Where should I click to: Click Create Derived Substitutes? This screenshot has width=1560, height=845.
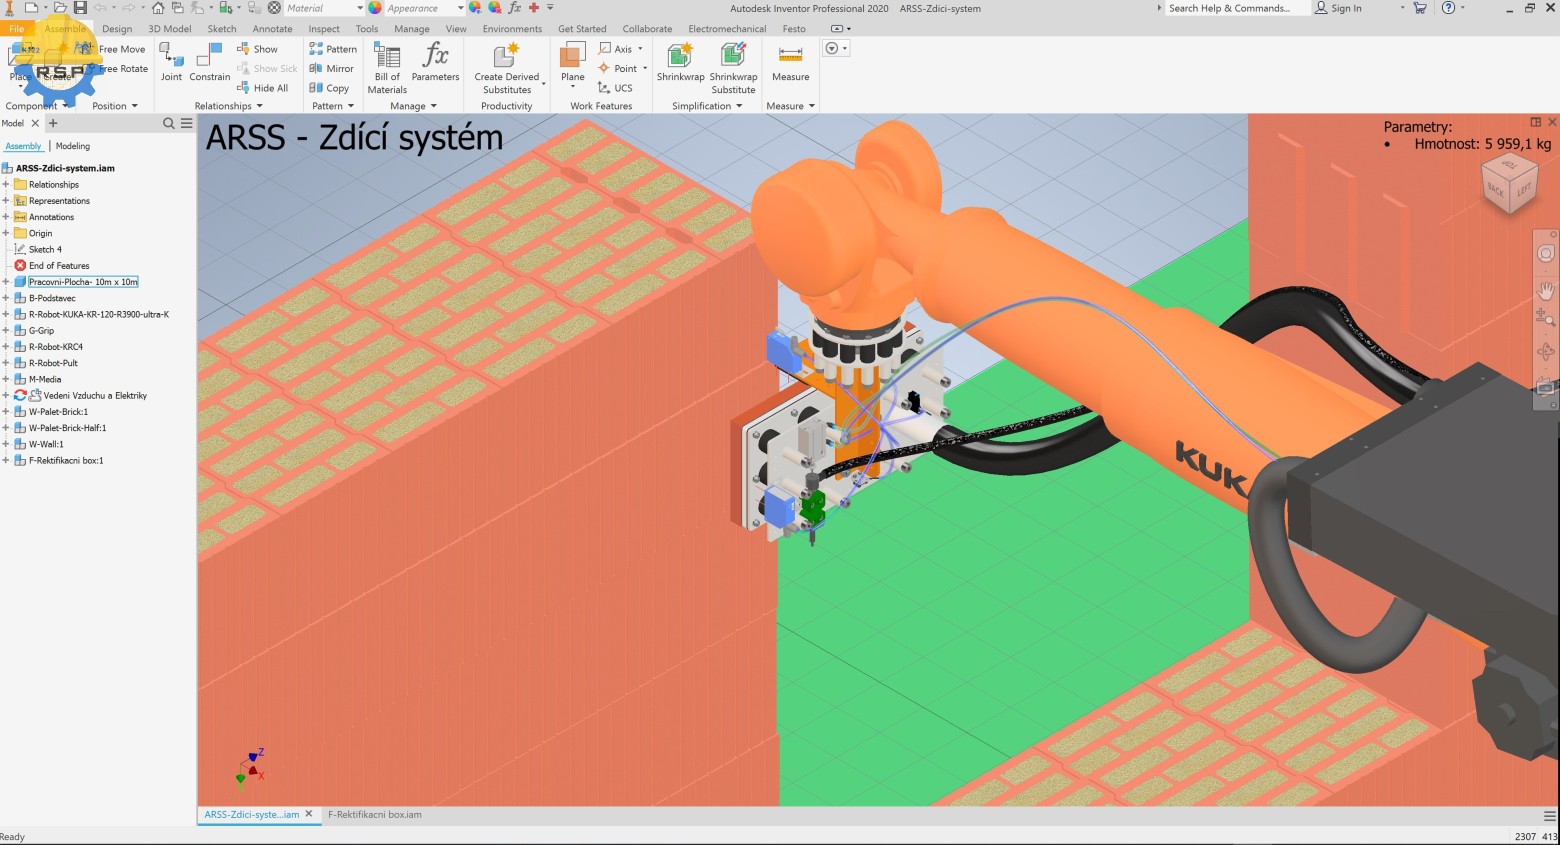coord(507,68)
